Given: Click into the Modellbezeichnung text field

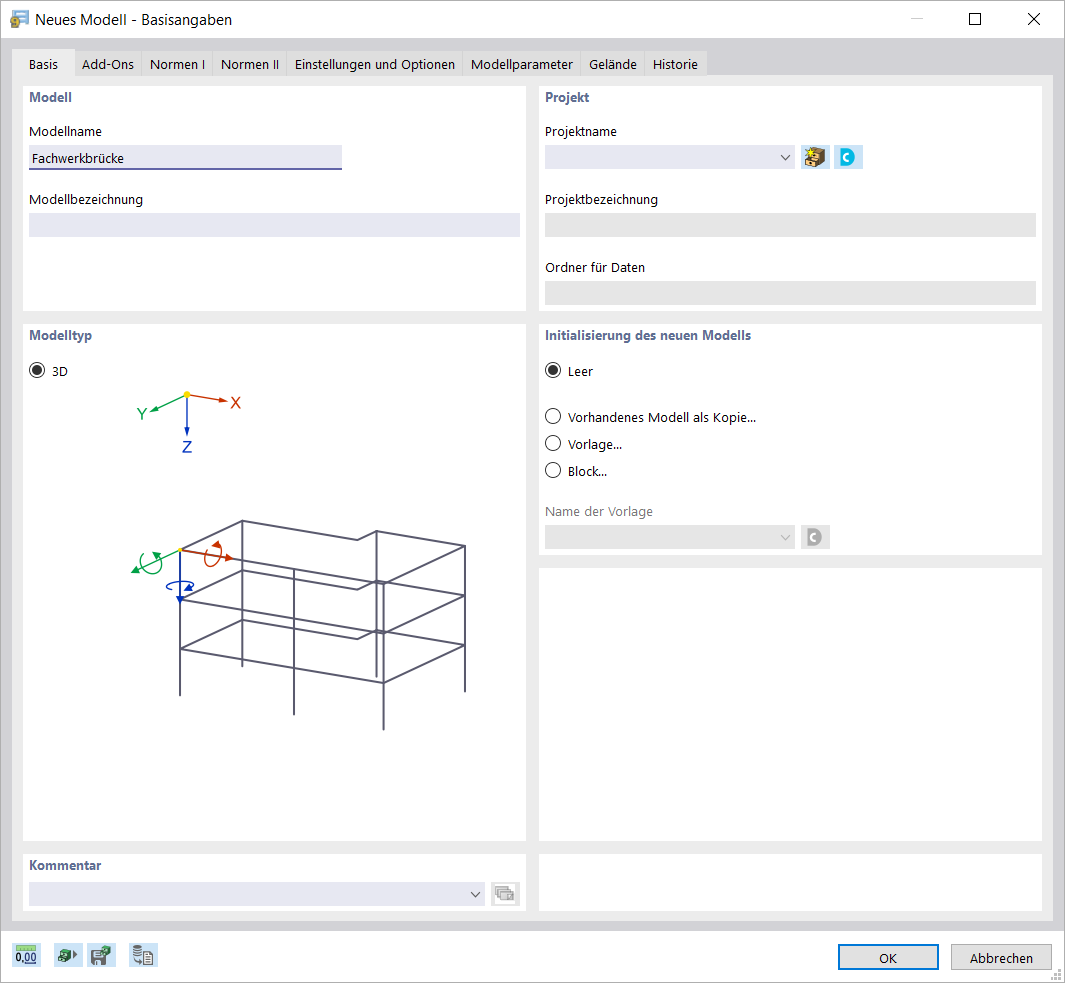Looking at the screenshot, I should coord(274,225).
